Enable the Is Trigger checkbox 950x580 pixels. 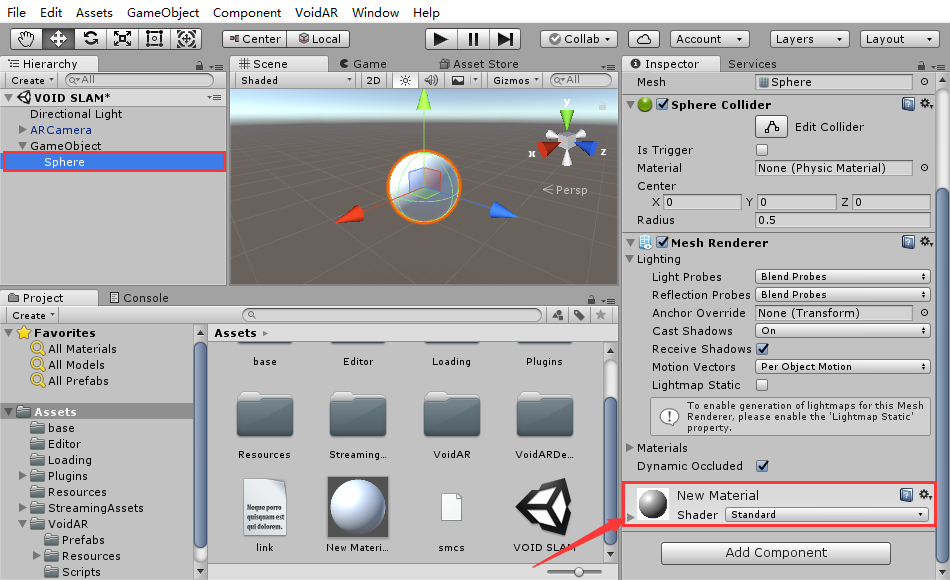pos(762,150)
